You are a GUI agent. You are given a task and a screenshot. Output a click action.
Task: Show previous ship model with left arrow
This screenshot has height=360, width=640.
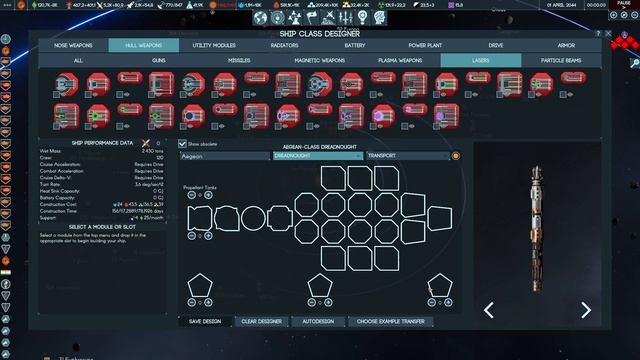(x=489, y=310)
